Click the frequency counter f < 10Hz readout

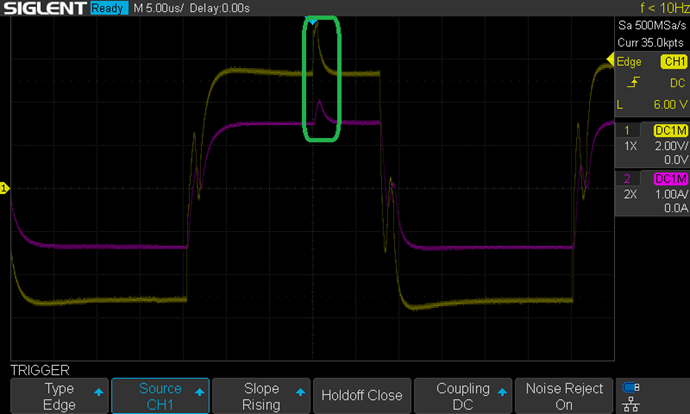[664, 8]
